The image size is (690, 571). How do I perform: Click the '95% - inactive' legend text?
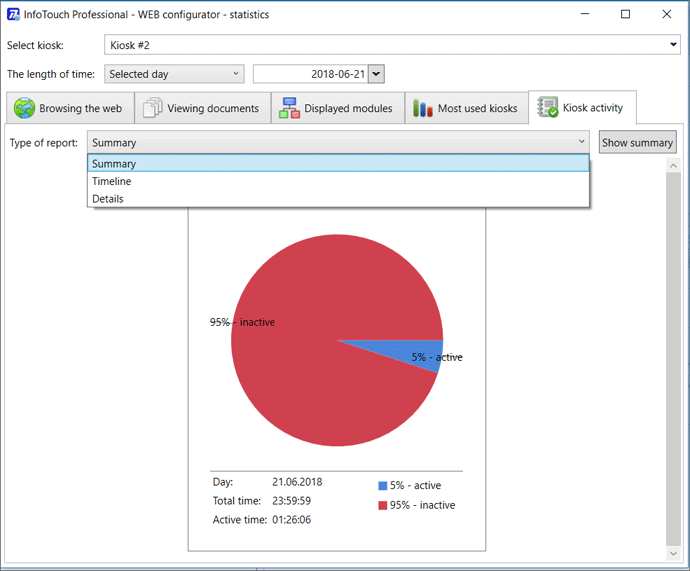[422, 505]
